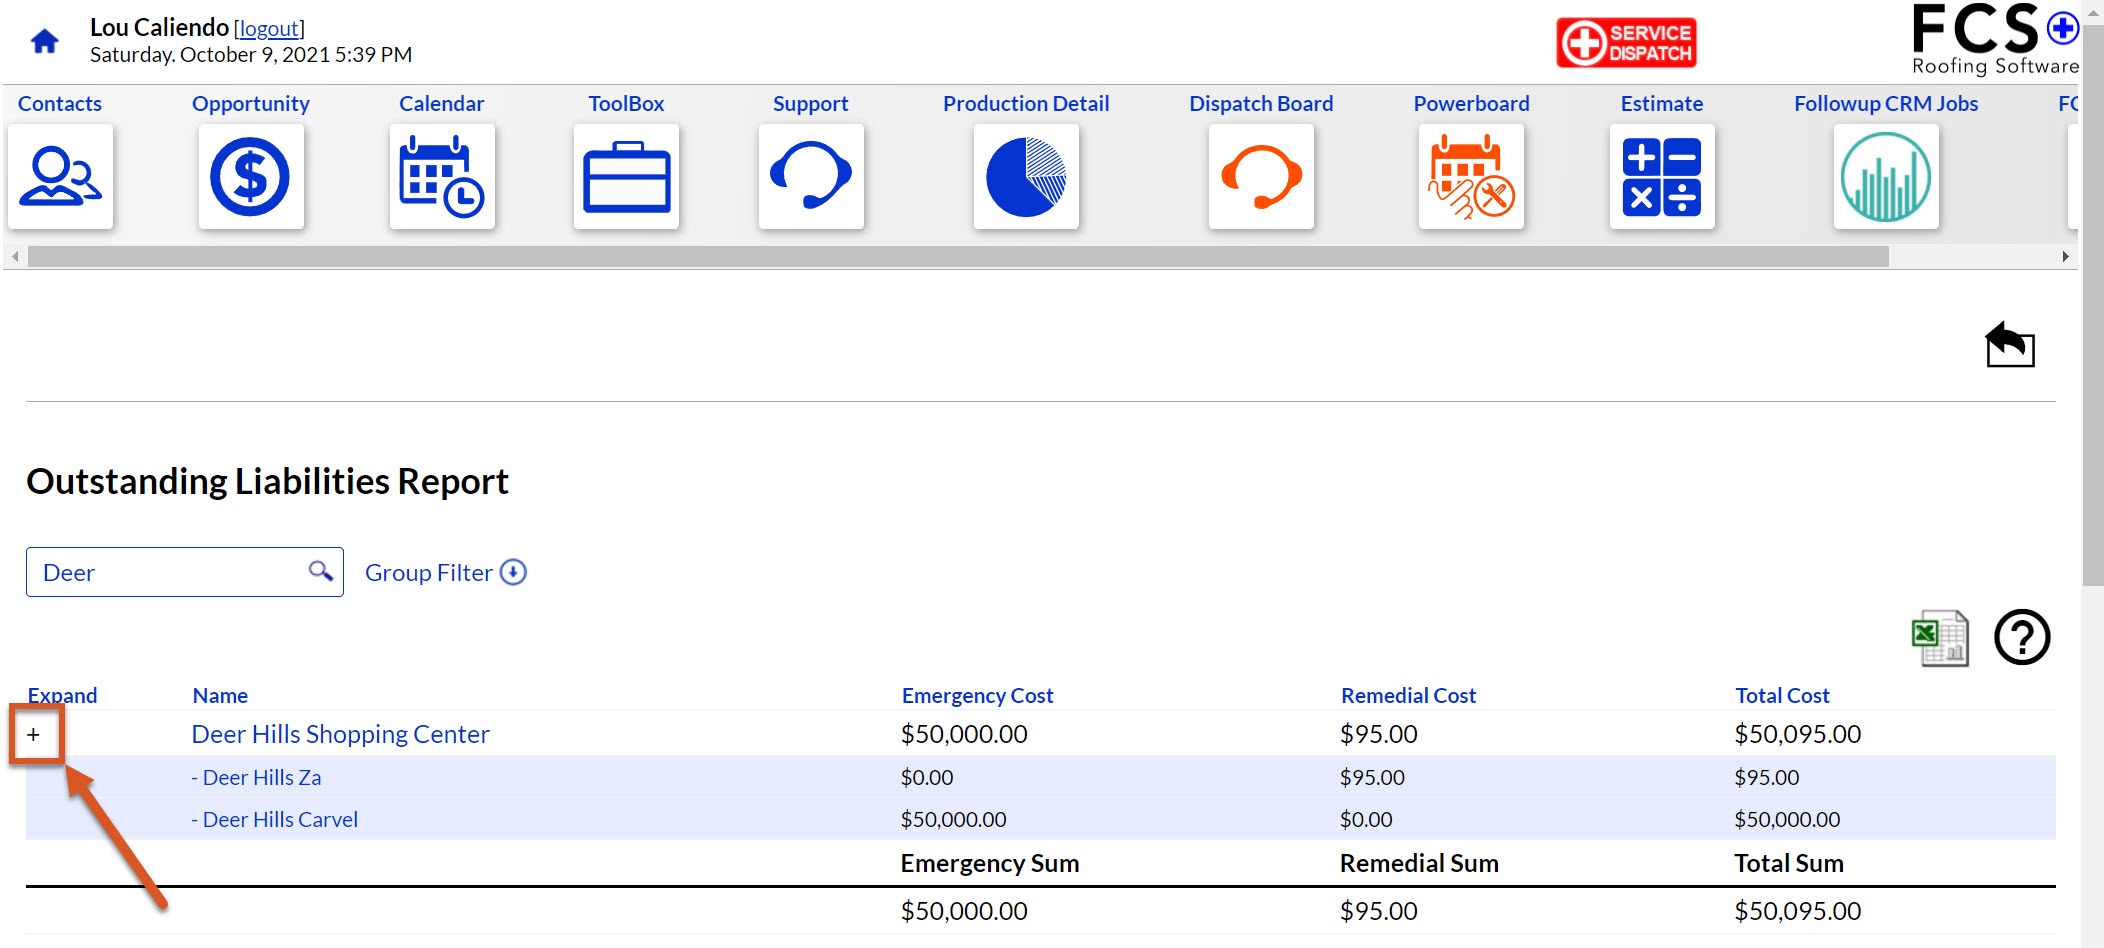Open the Deer Hills Carvel link
Image resolution: width=2104 pixels, height=948 pixels.
click(x=275, y=819)
